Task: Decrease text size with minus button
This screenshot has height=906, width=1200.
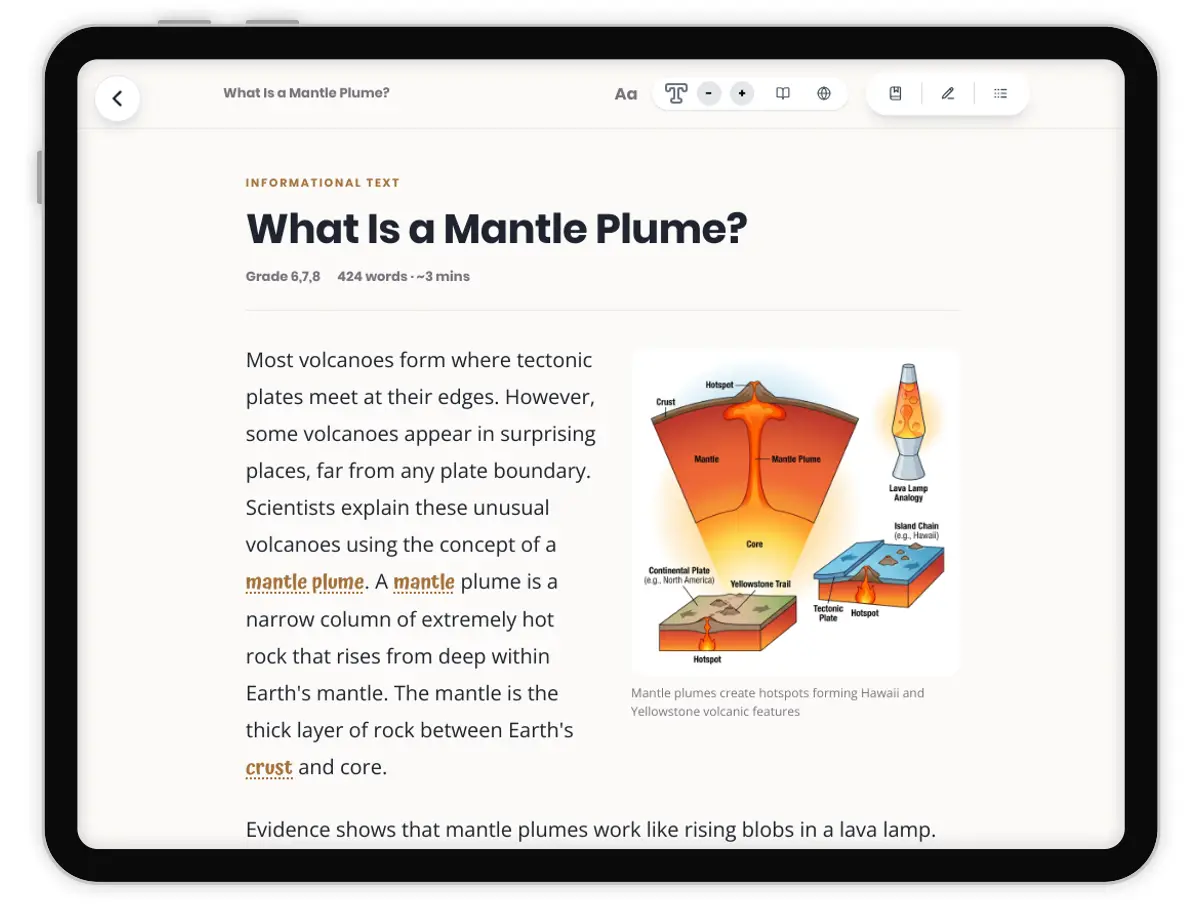Action: (709, 94)
